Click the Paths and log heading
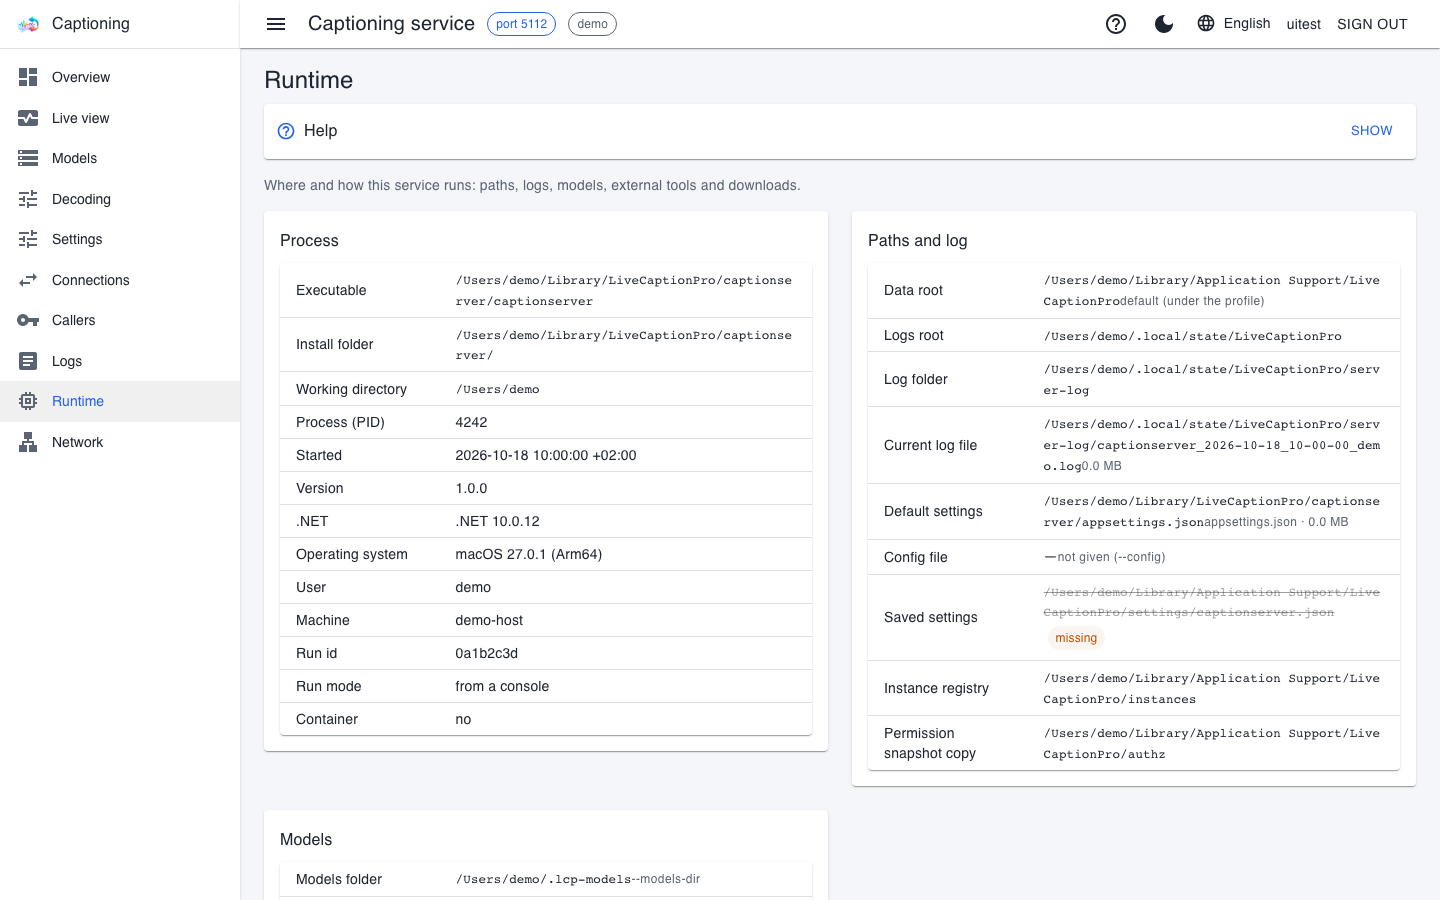 (x=917, y=241)
